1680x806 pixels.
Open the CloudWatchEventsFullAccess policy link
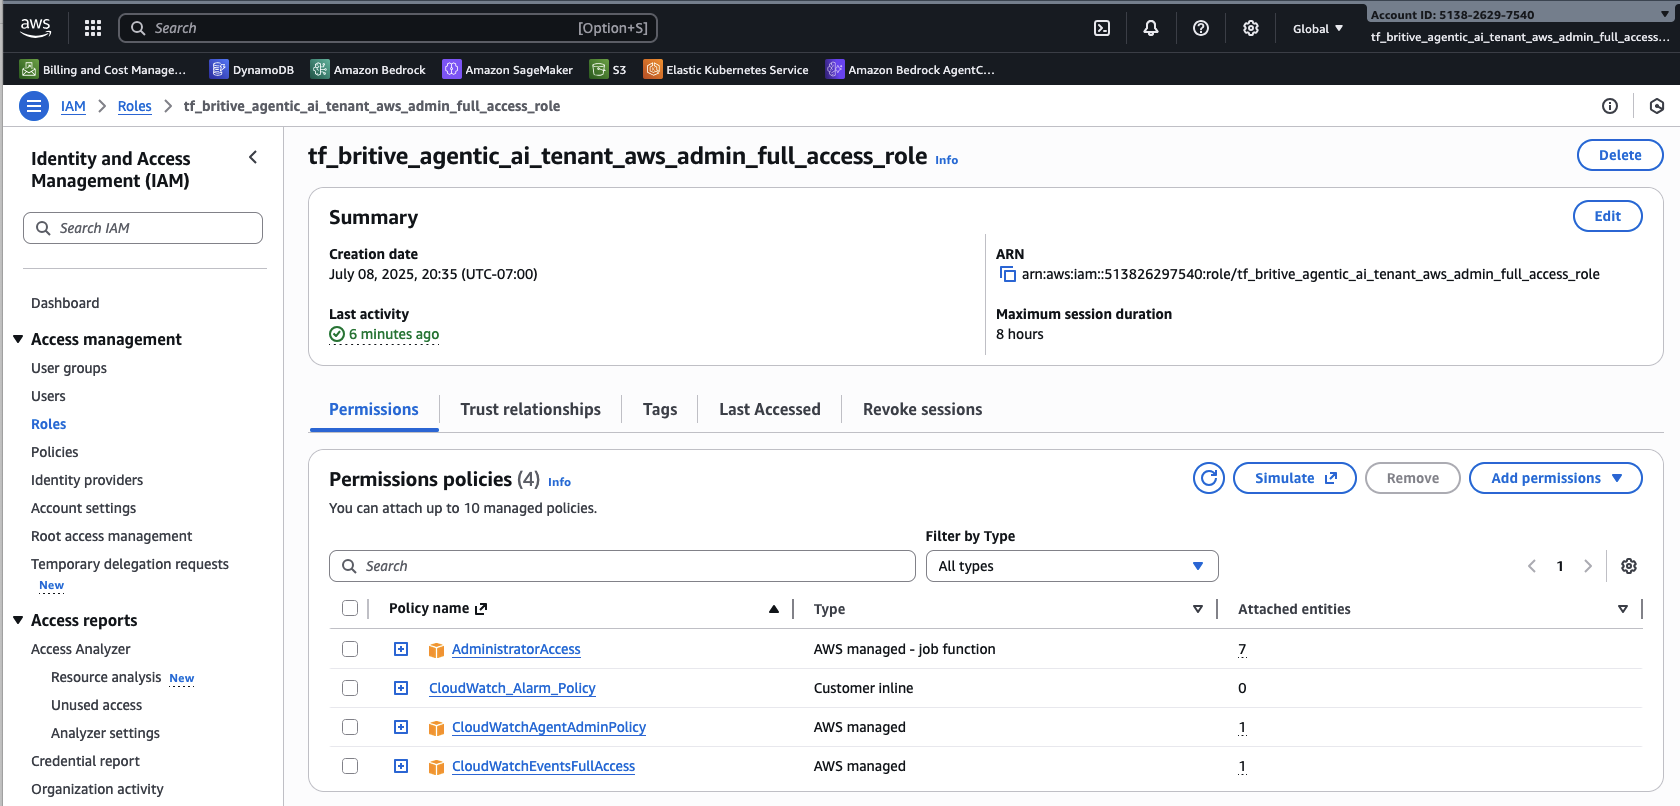pyautogui.click(x=543, y=766)
